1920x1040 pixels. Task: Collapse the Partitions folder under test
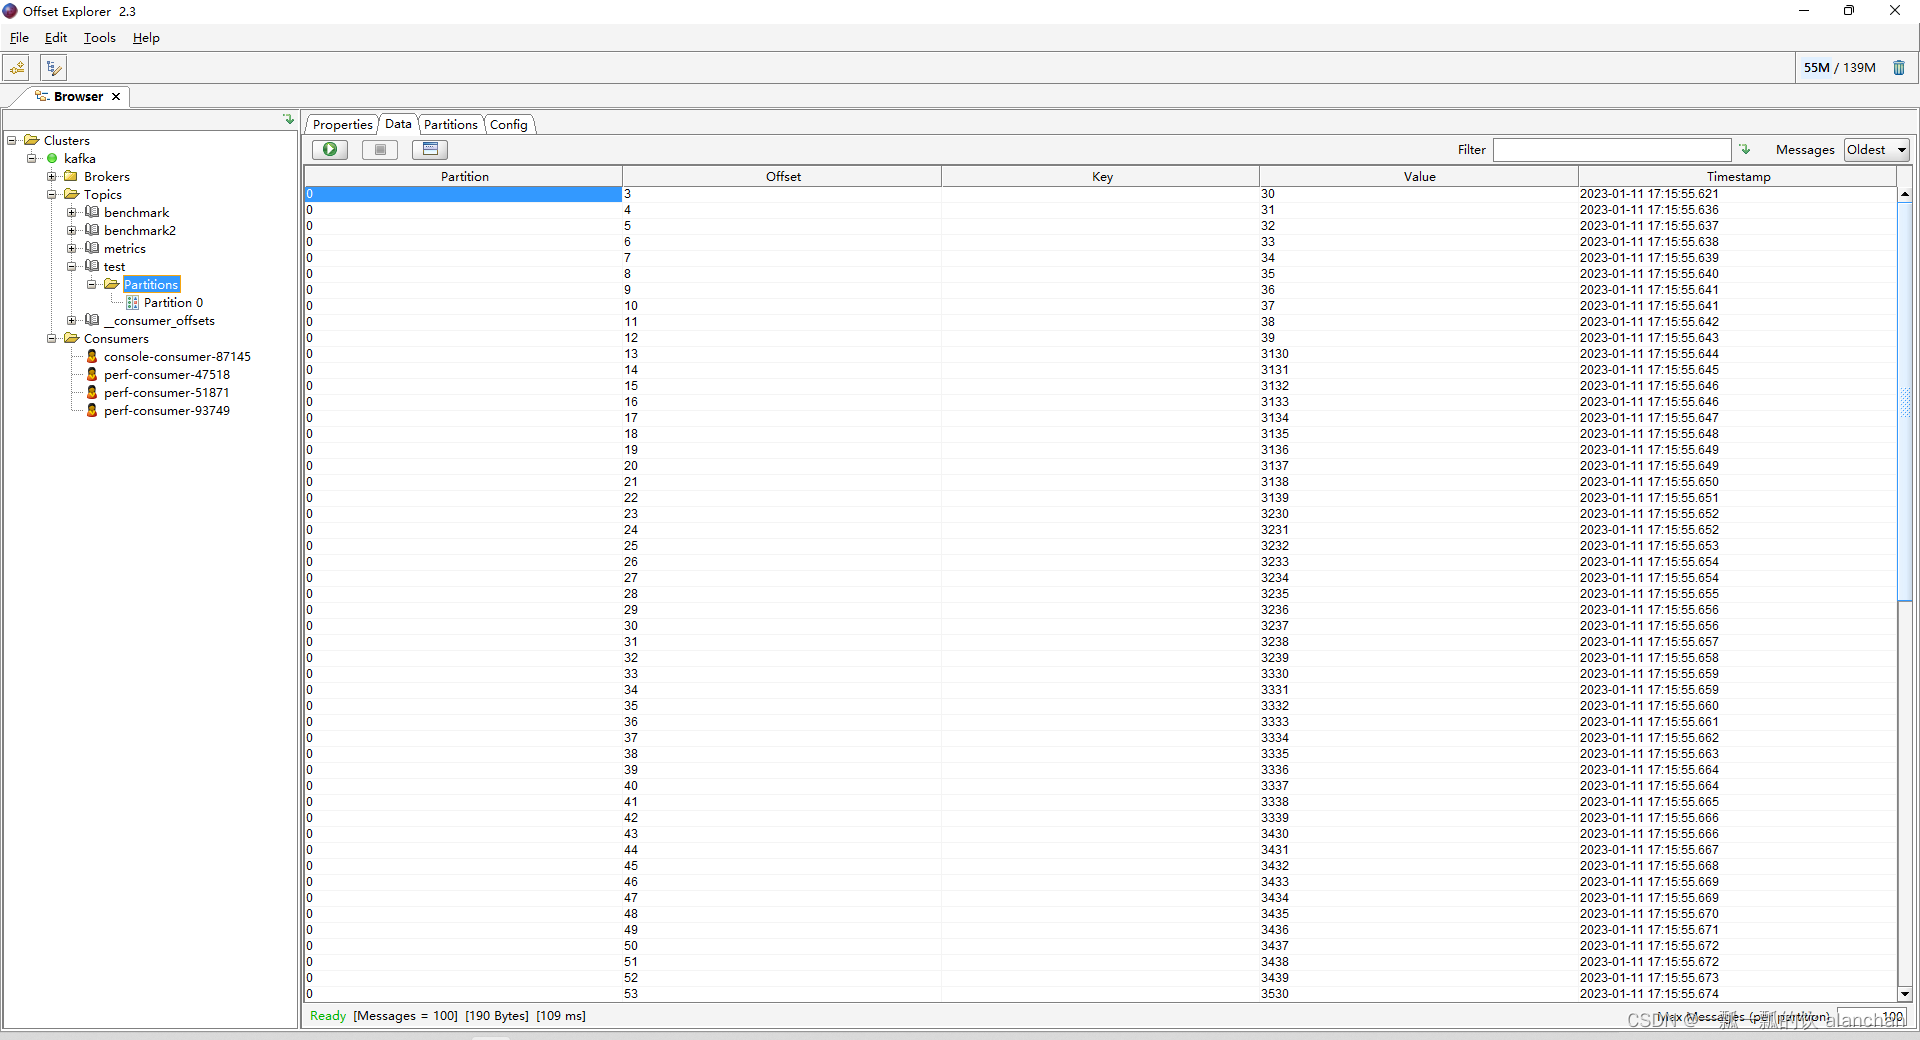point(92,285)
